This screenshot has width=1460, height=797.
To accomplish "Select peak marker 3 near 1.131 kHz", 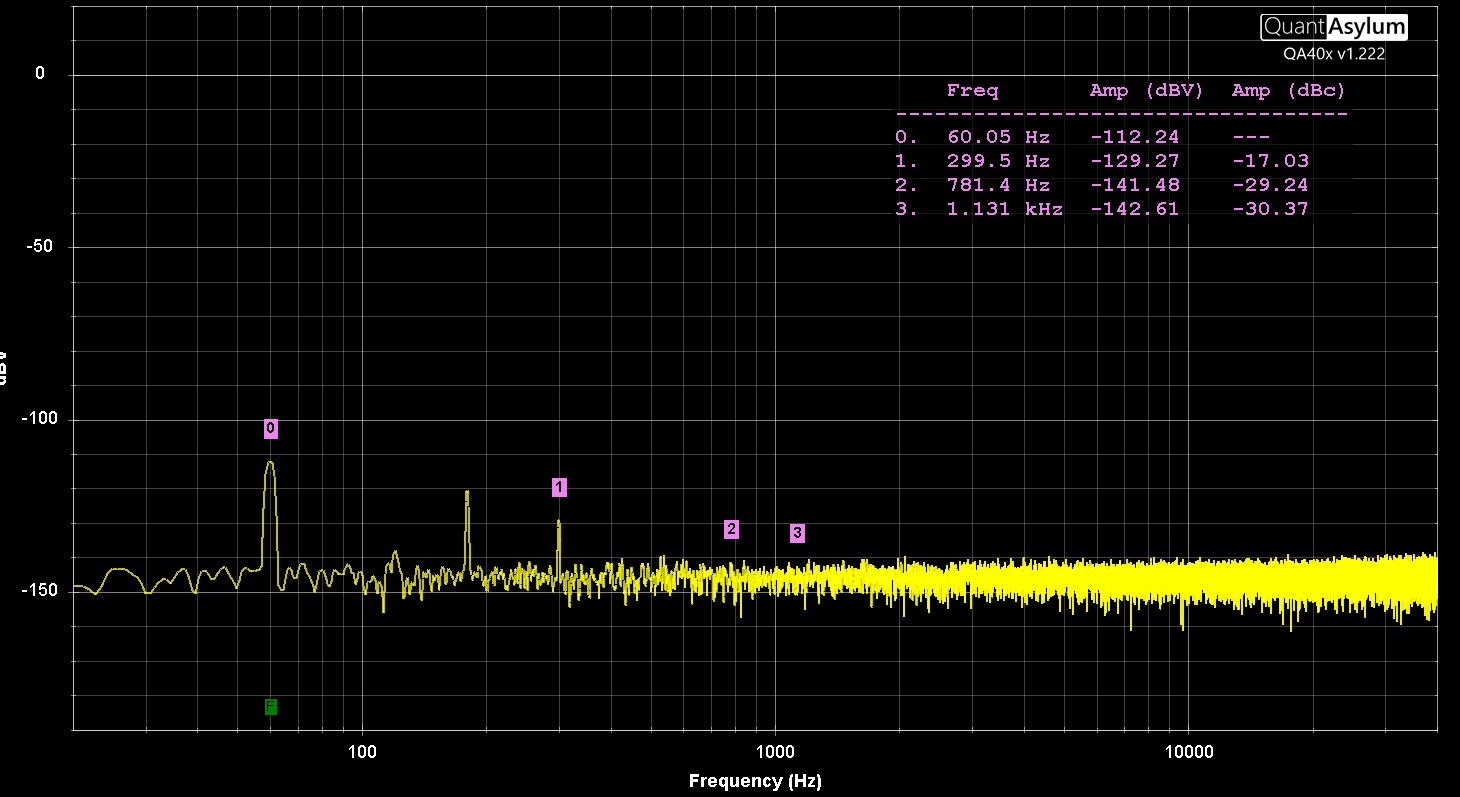I will tap(797, 533).
